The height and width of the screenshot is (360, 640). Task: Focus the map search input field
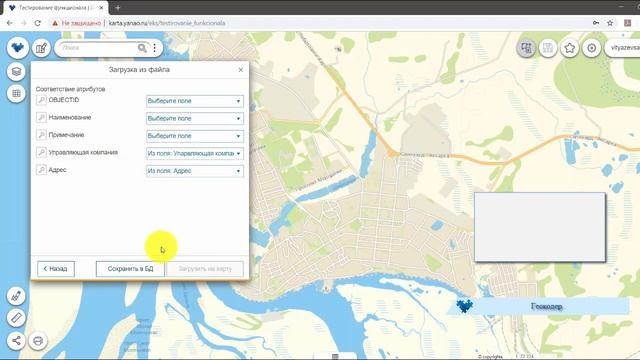pyautogui.click(x=98, y=48)
